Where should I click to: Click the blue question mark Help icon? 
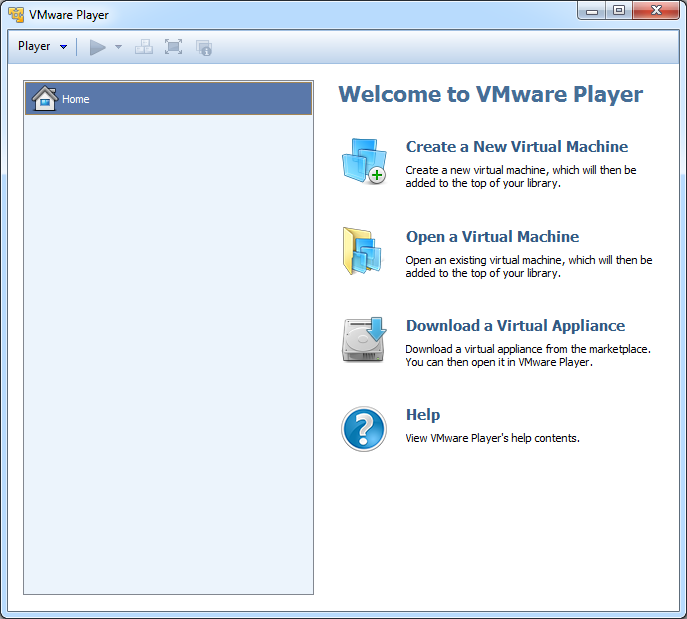pyautogui.click(x=363, y=429)
